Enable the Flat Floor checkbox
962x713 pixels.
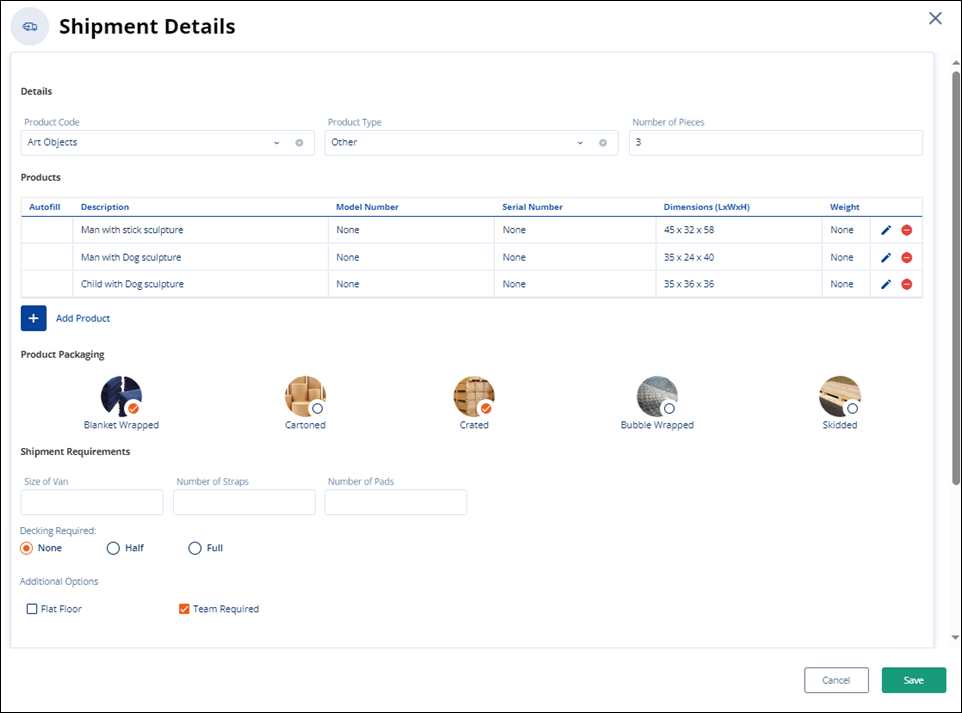pyautogui.click(x=32, y=609)
